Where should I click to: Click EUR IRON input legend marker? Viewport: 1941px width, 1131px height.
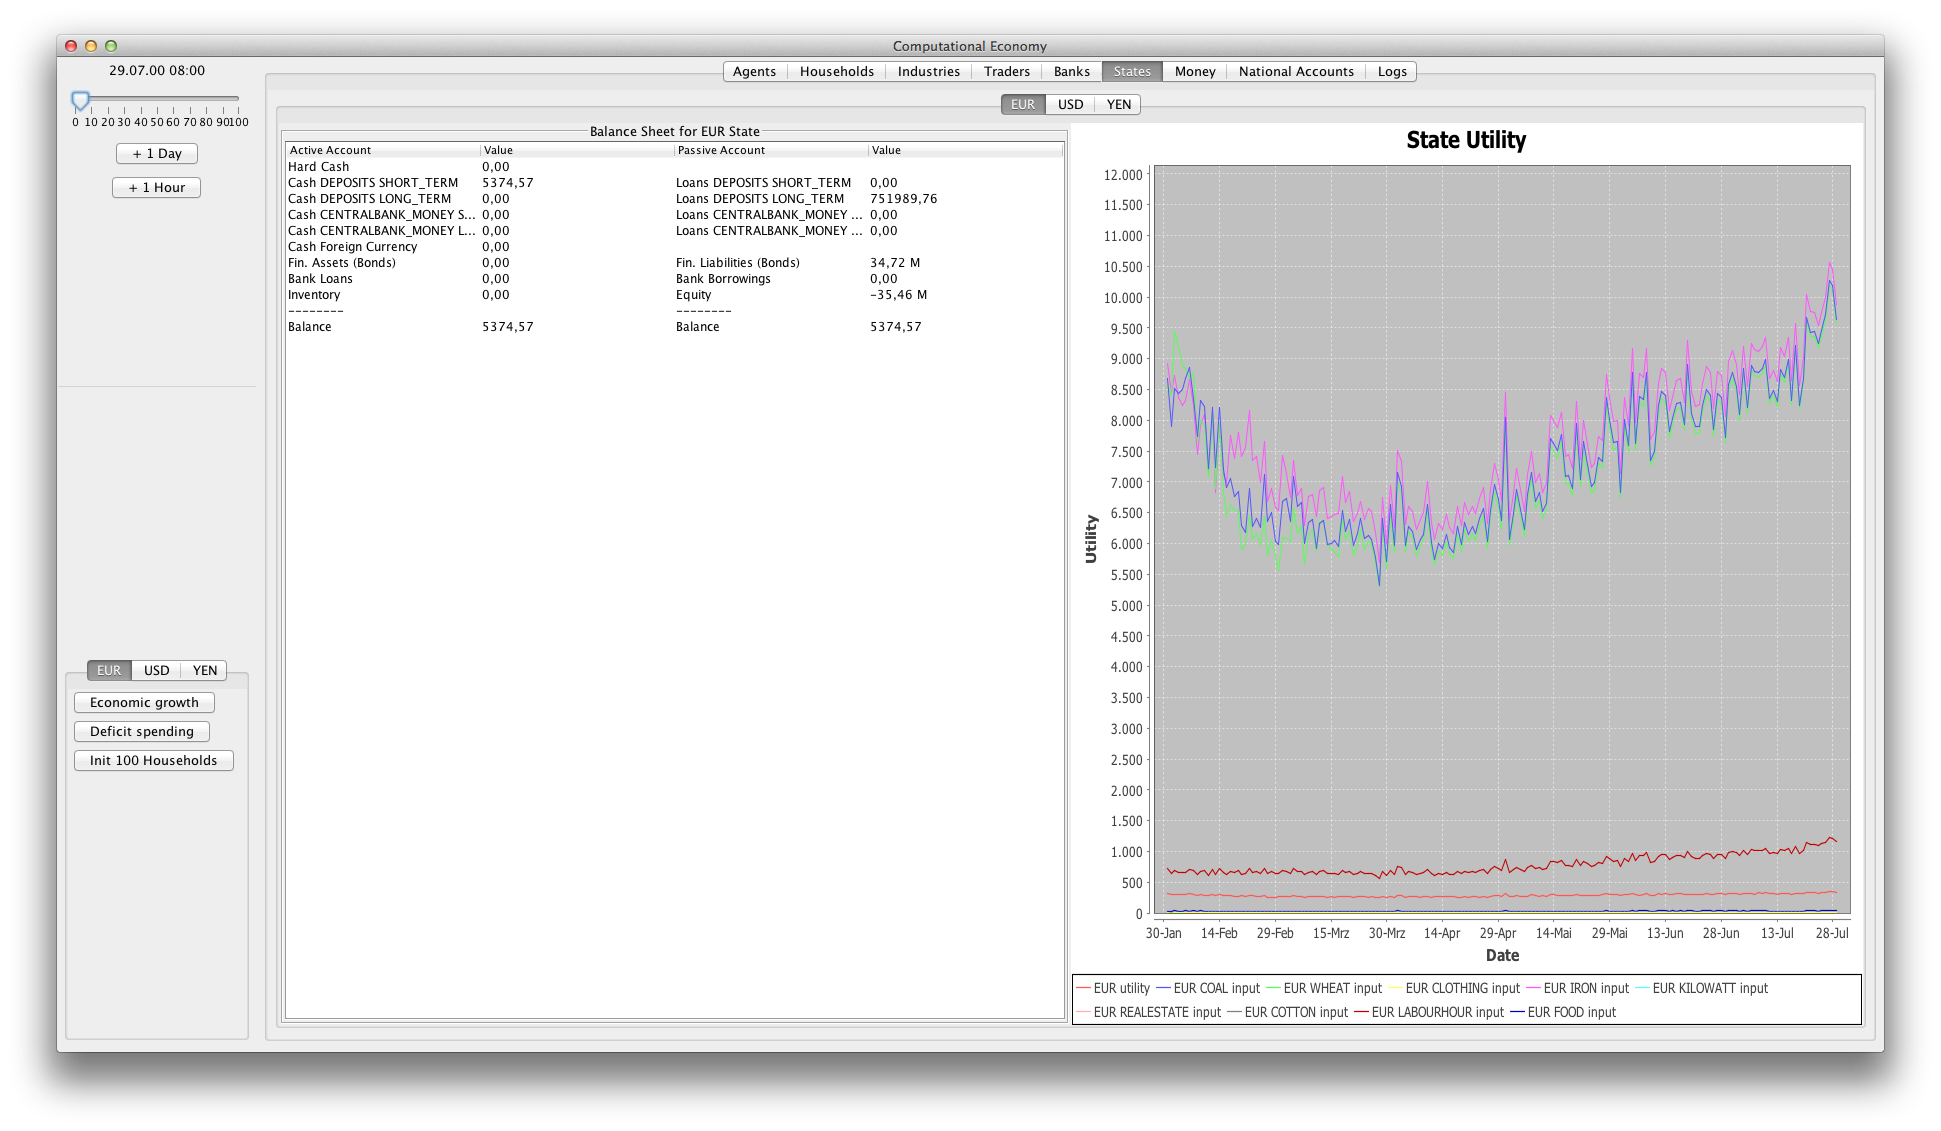(1535, 988)
